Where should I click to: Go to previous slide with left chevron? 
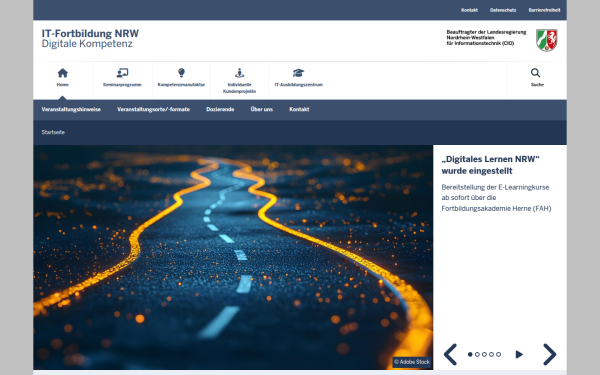pos(450,354)
